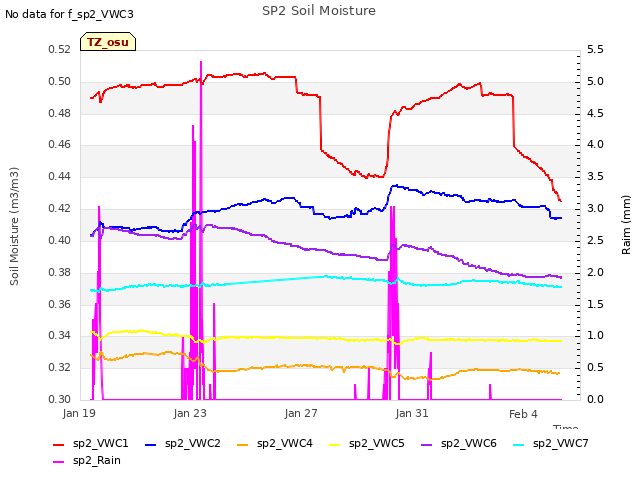Click the 2.5 rain axis value

(x=595, y=240)
